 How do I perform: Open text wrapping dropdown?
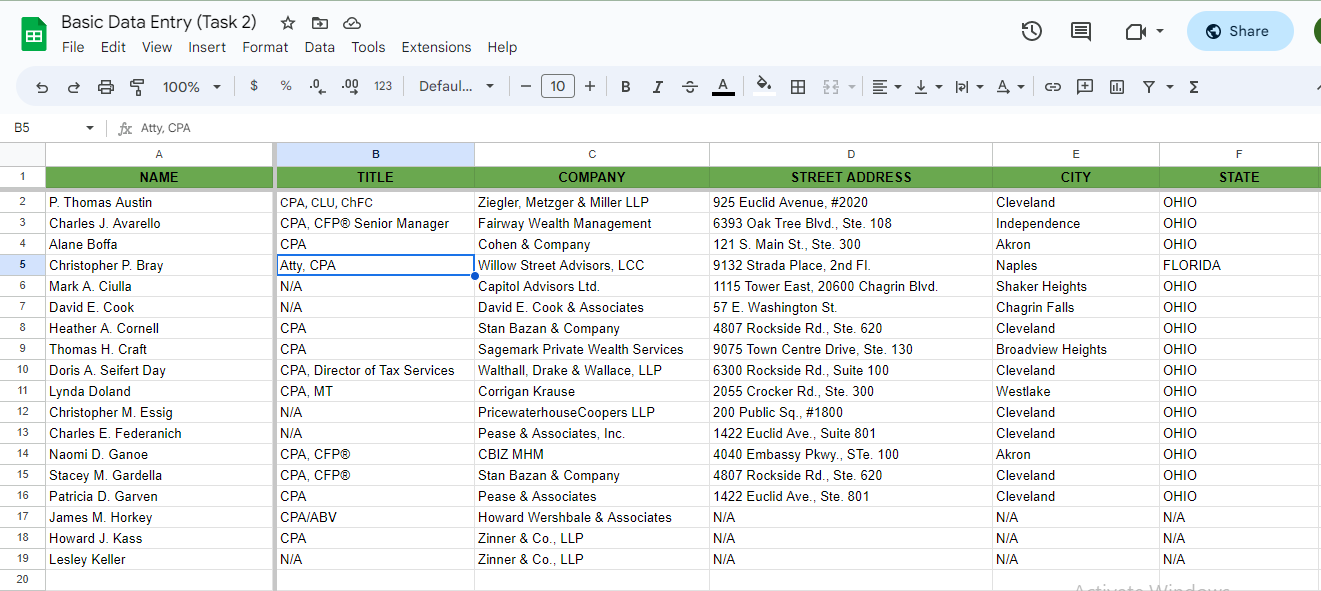tap(969, 87)
